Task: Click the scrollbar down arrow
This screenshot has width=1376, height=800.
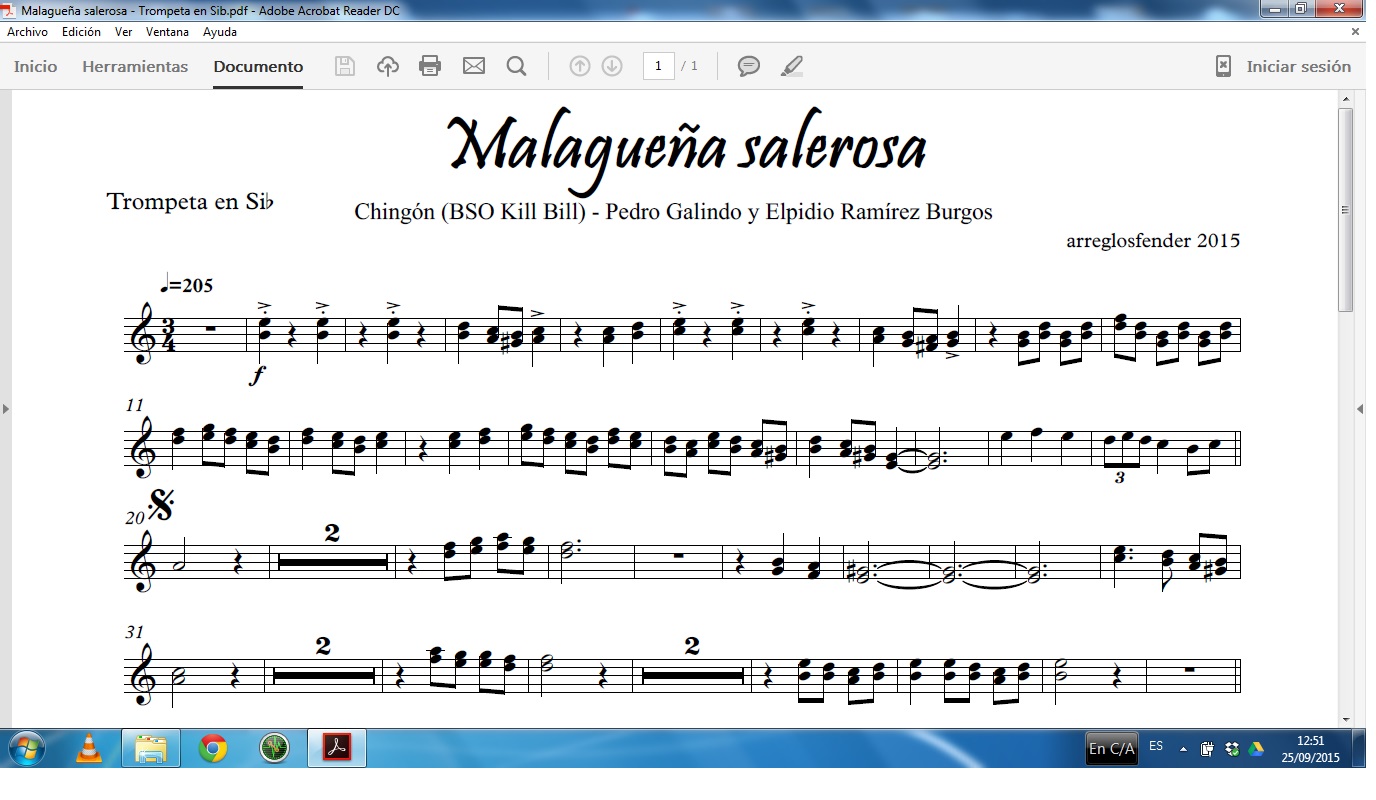Action: pyautogui.click(x=1345, y=718)
